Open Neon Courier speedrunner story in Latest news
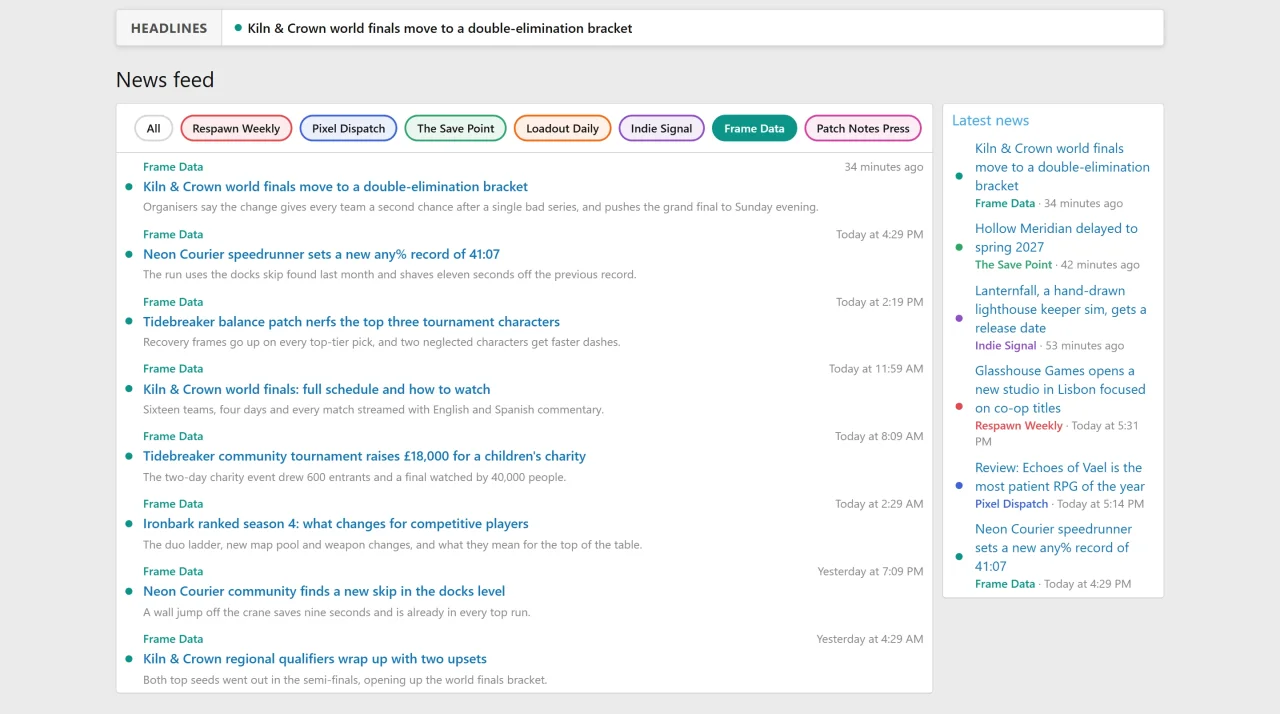 pos(1054,547)
